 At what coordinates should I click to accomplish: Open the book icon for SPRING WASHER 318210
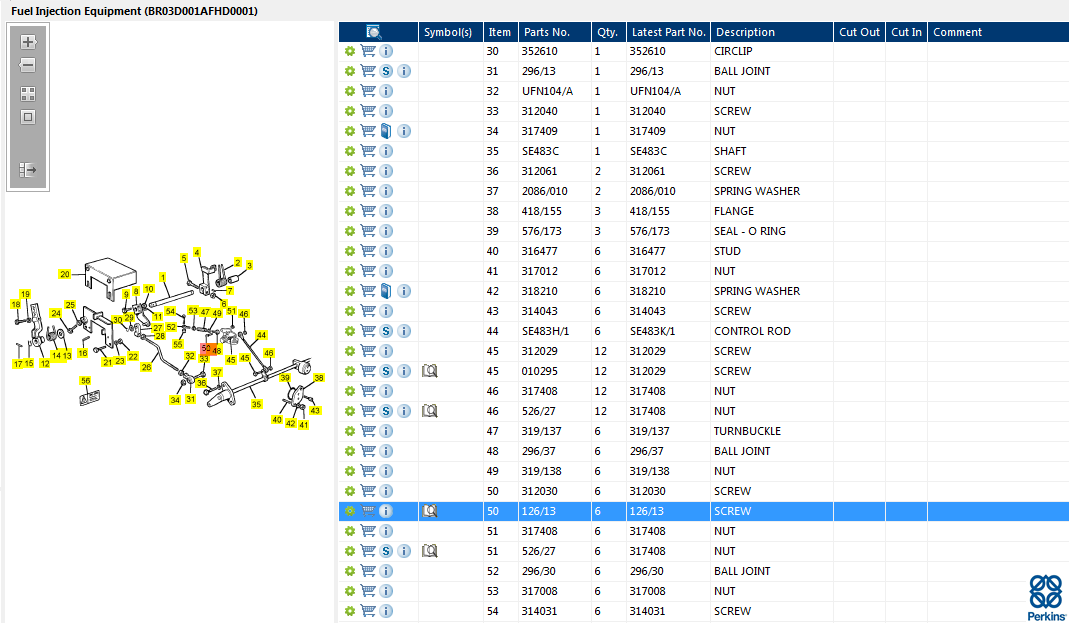tap(386, 291)
